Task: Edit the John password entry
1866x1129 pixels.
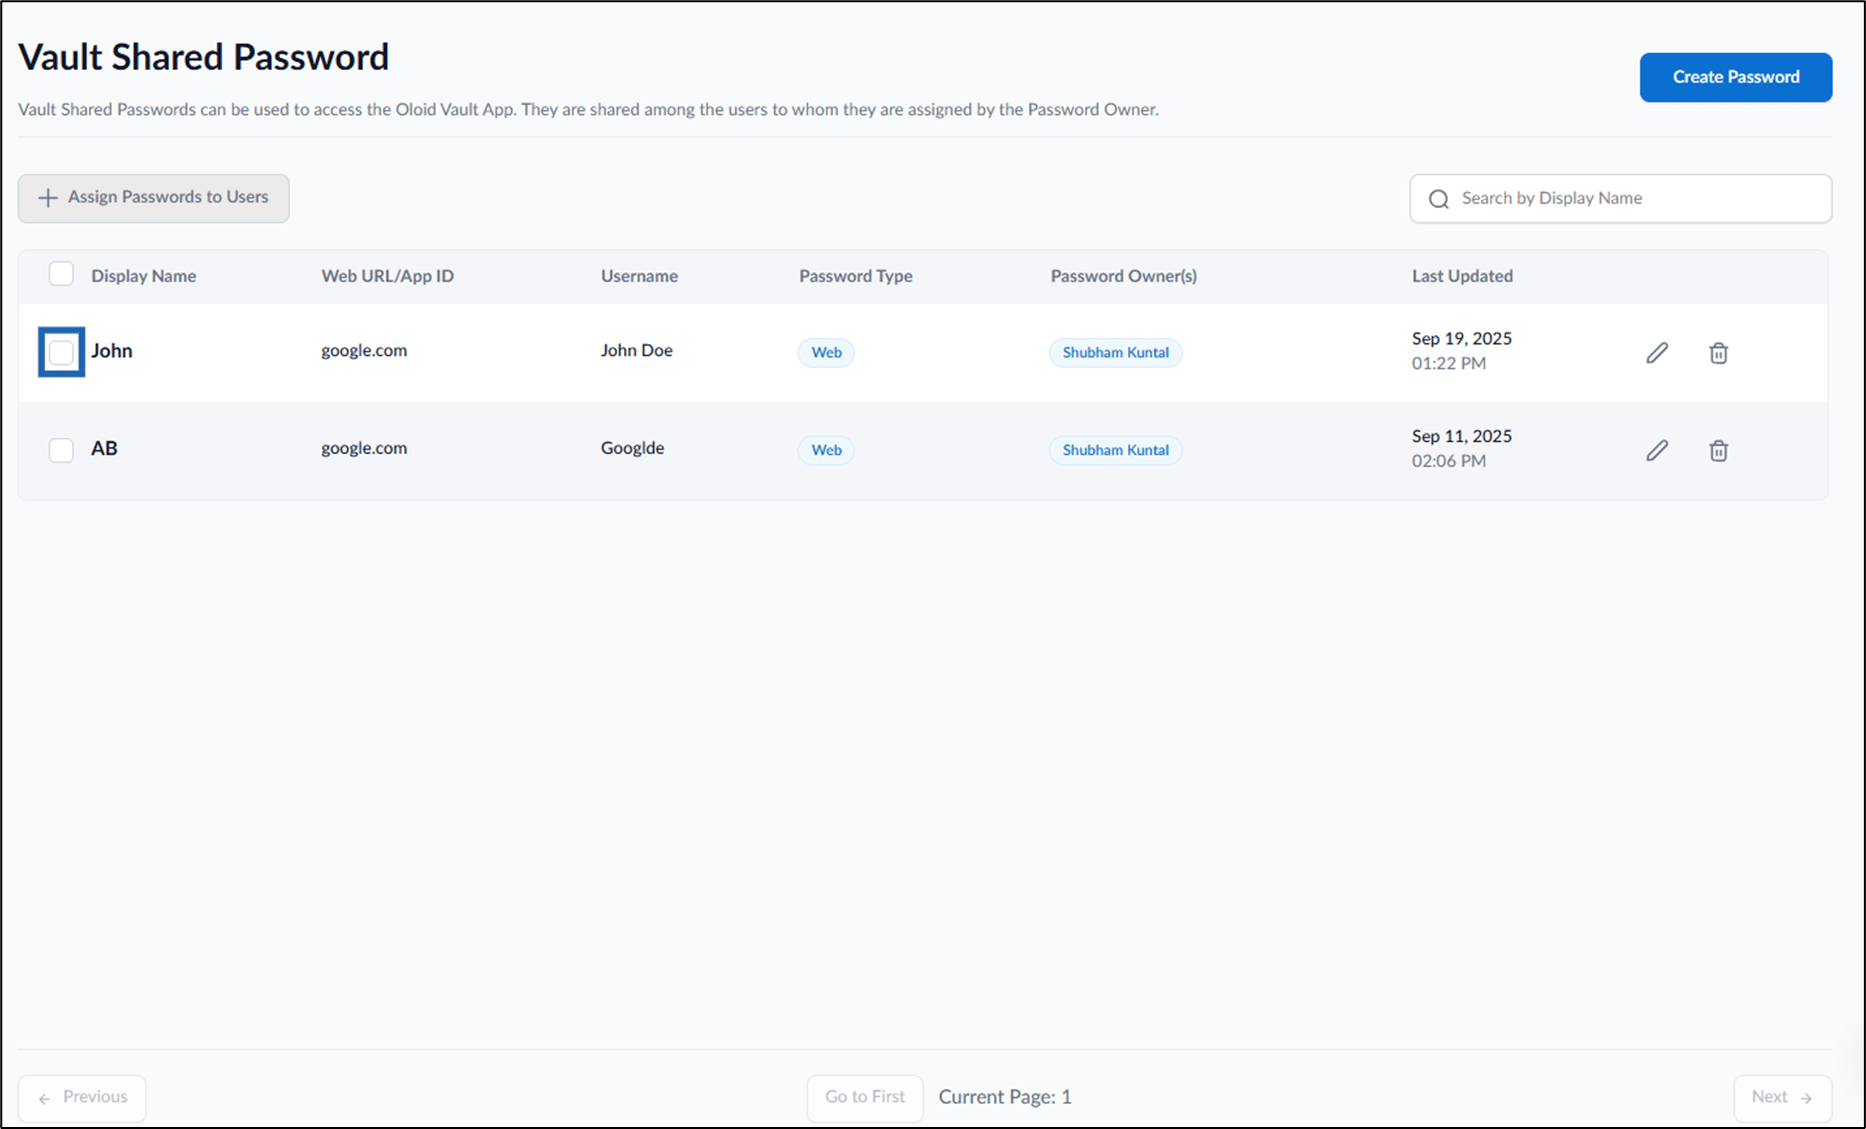Action: 1657,352
